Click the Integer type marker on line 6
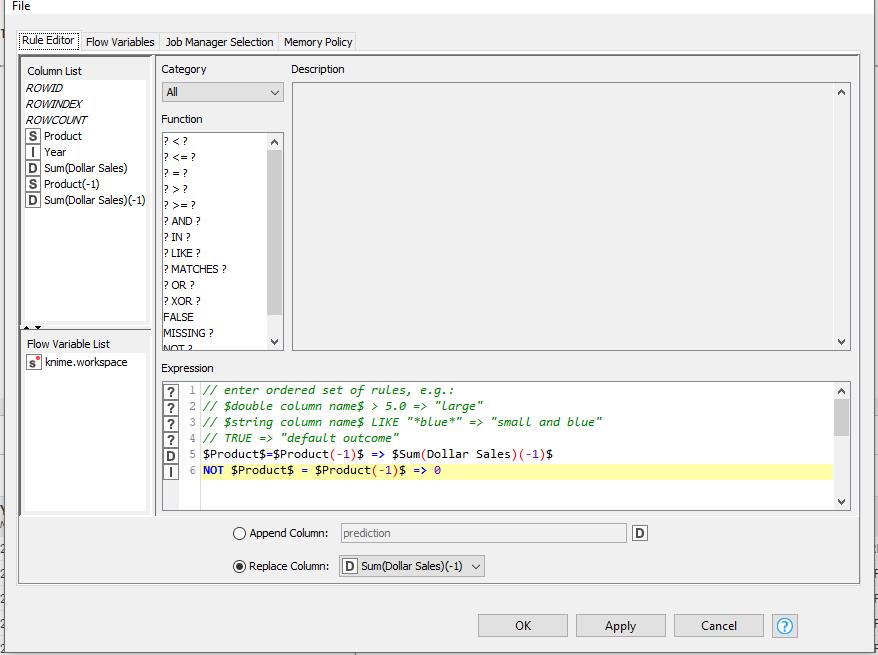The image size is (878, 655). point(171,471)
